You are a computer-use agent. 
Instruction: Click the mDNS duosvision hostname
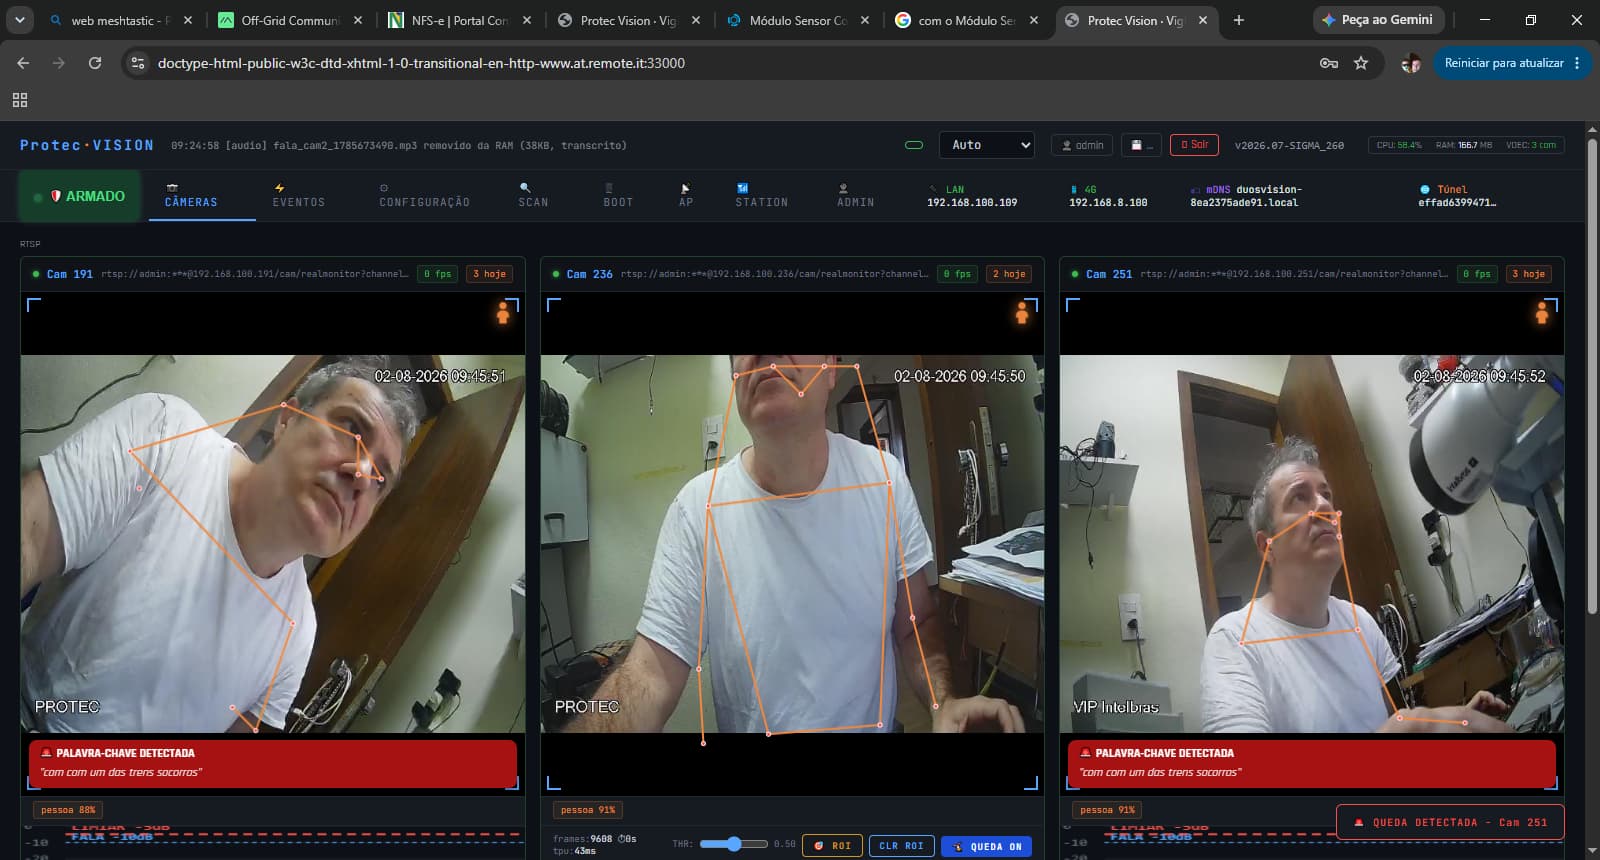pos(1245,196)
